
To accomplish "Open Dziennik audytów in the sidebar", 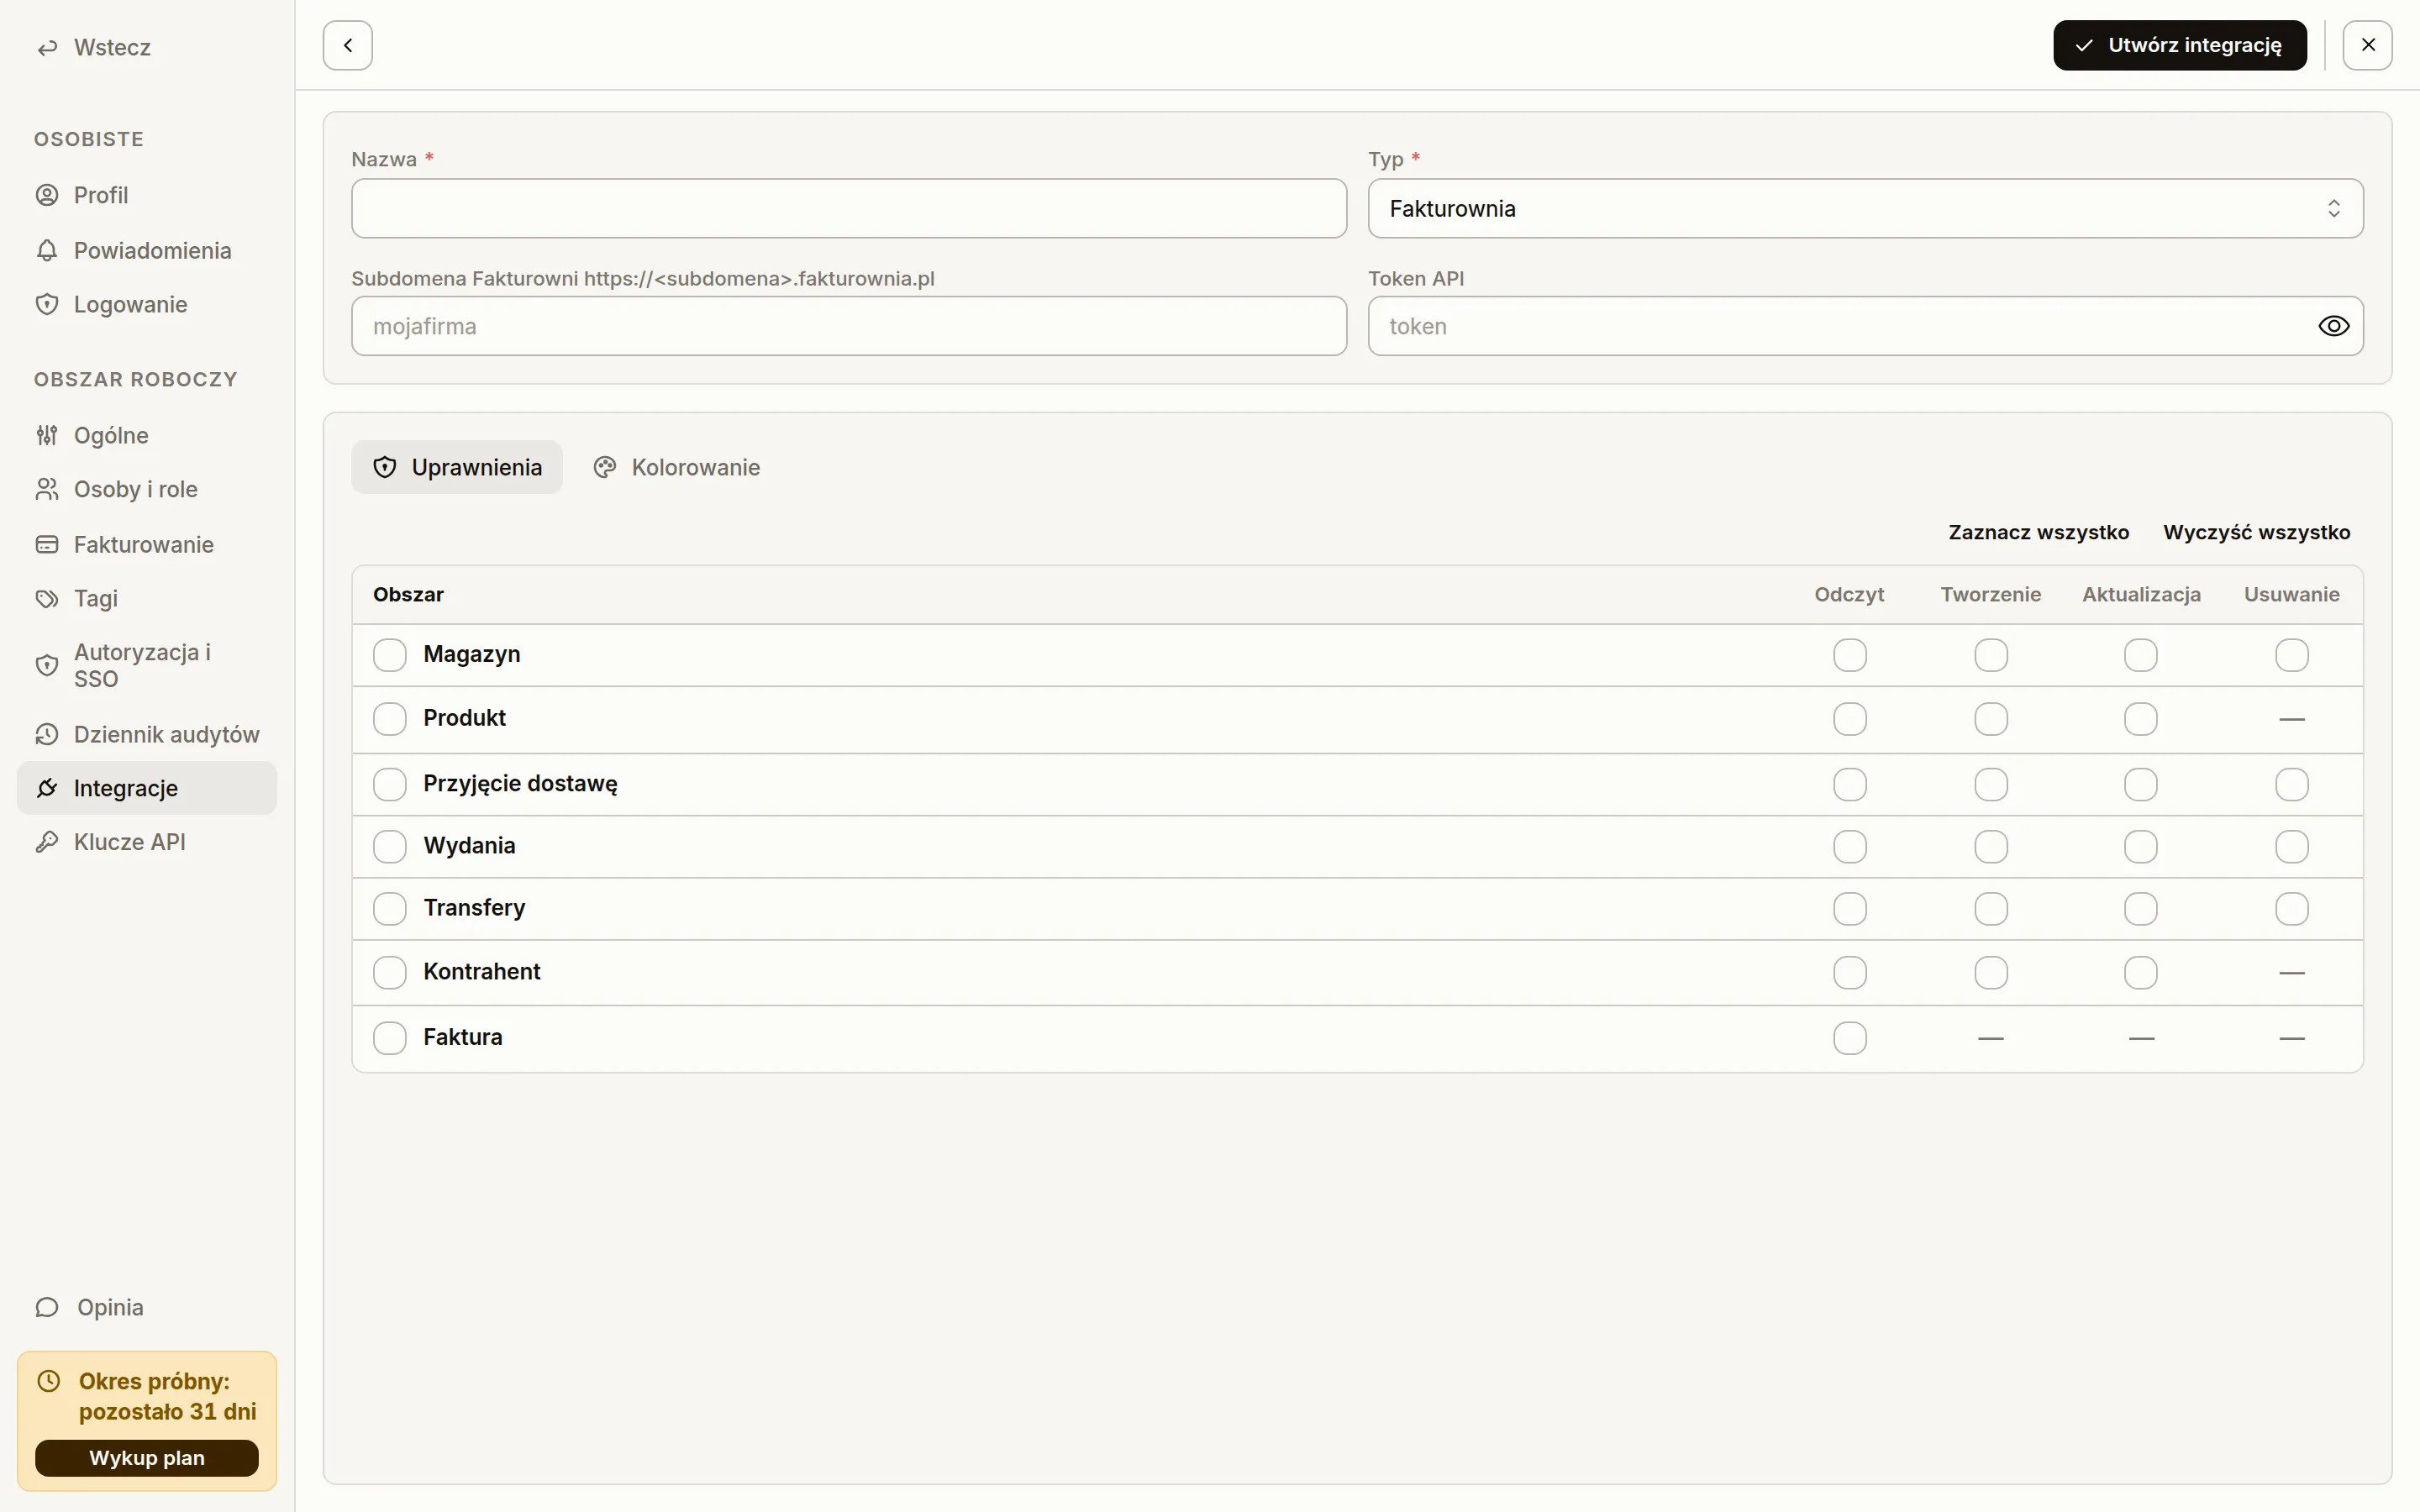I will pos(147,734).
